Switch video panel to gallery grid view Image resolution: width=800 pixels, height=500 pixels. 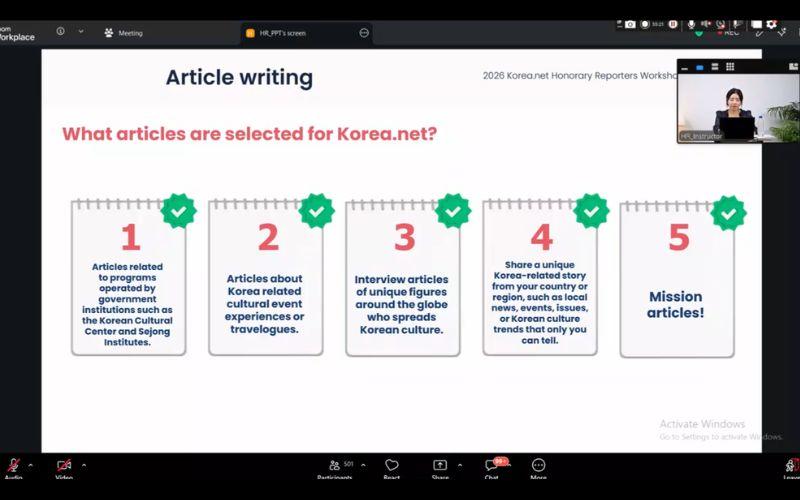tap(730, 67)
